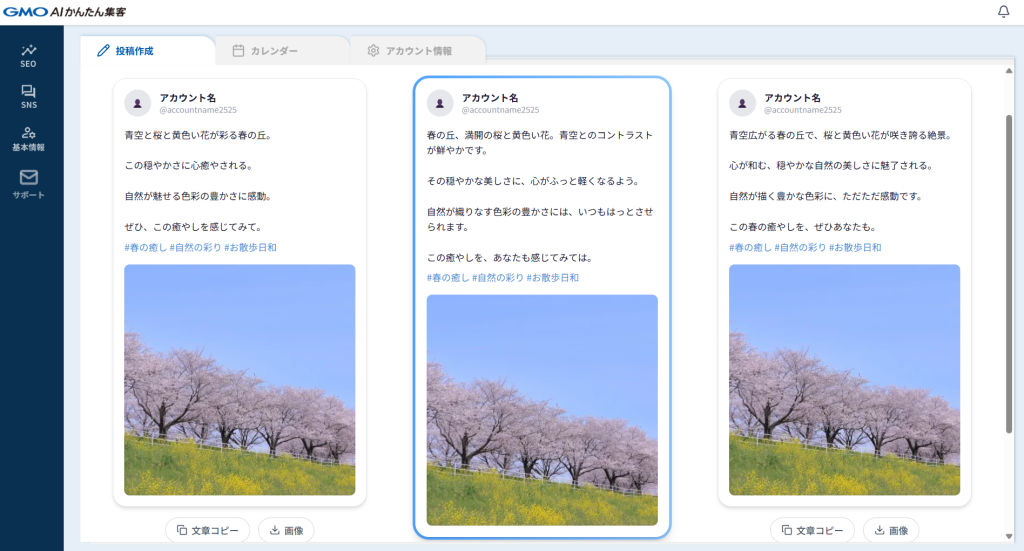Switch to the カレンダー tab
Screen dimensions: 1024x551
(265, 51)
